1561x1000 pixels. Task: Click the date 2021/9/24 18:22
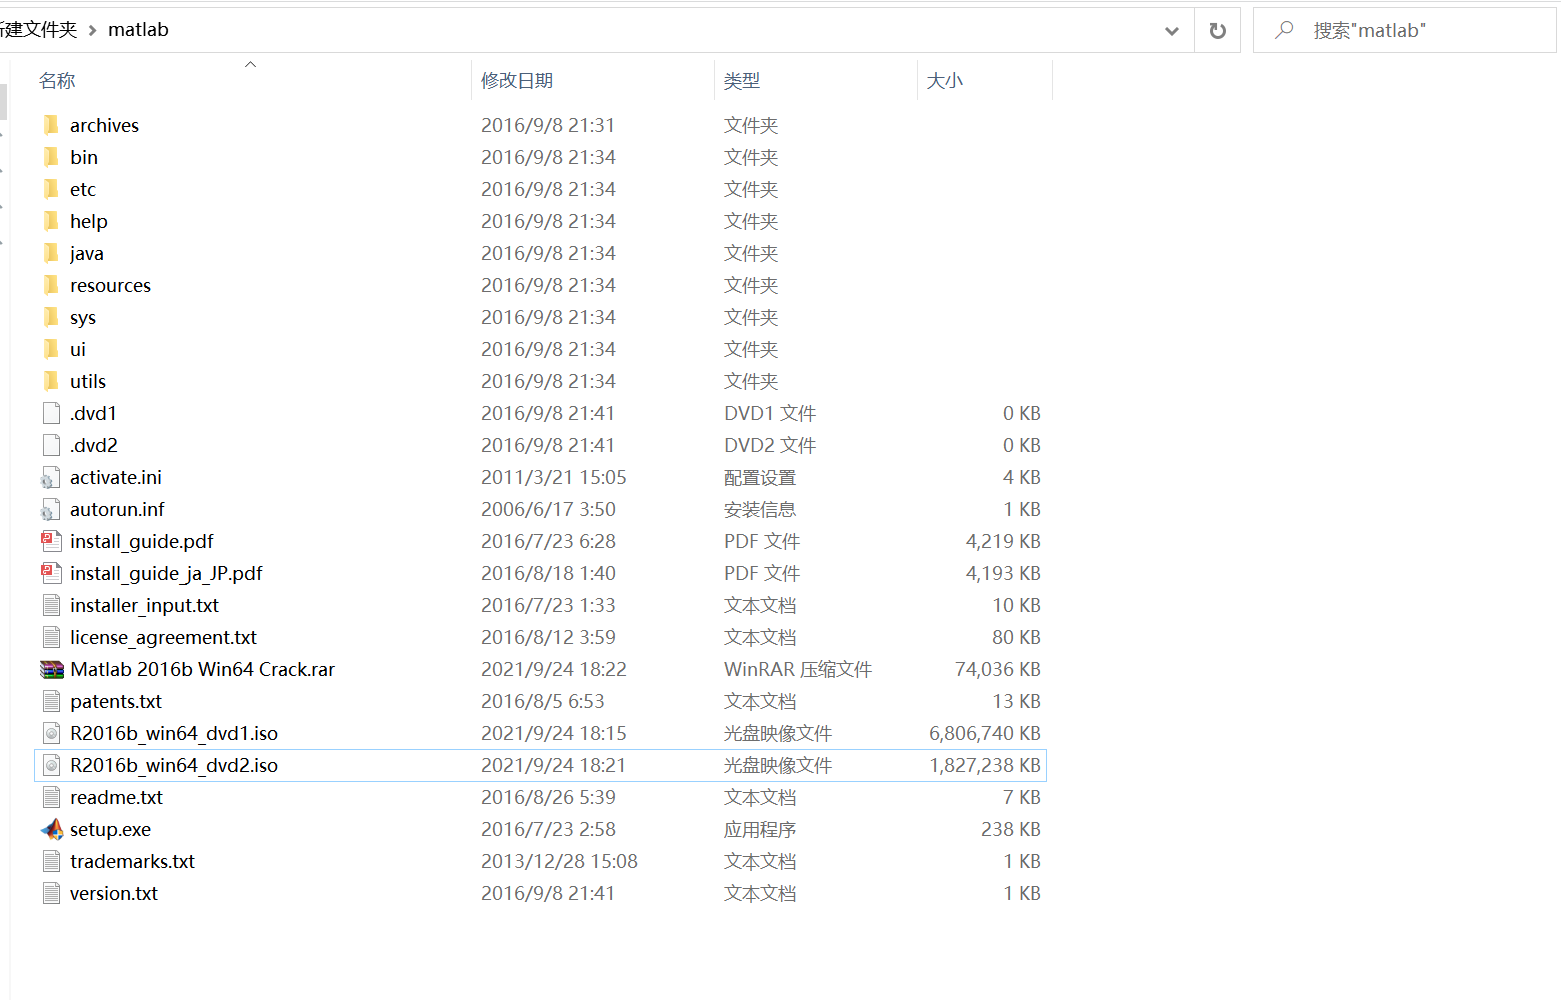tap(554, 669)
